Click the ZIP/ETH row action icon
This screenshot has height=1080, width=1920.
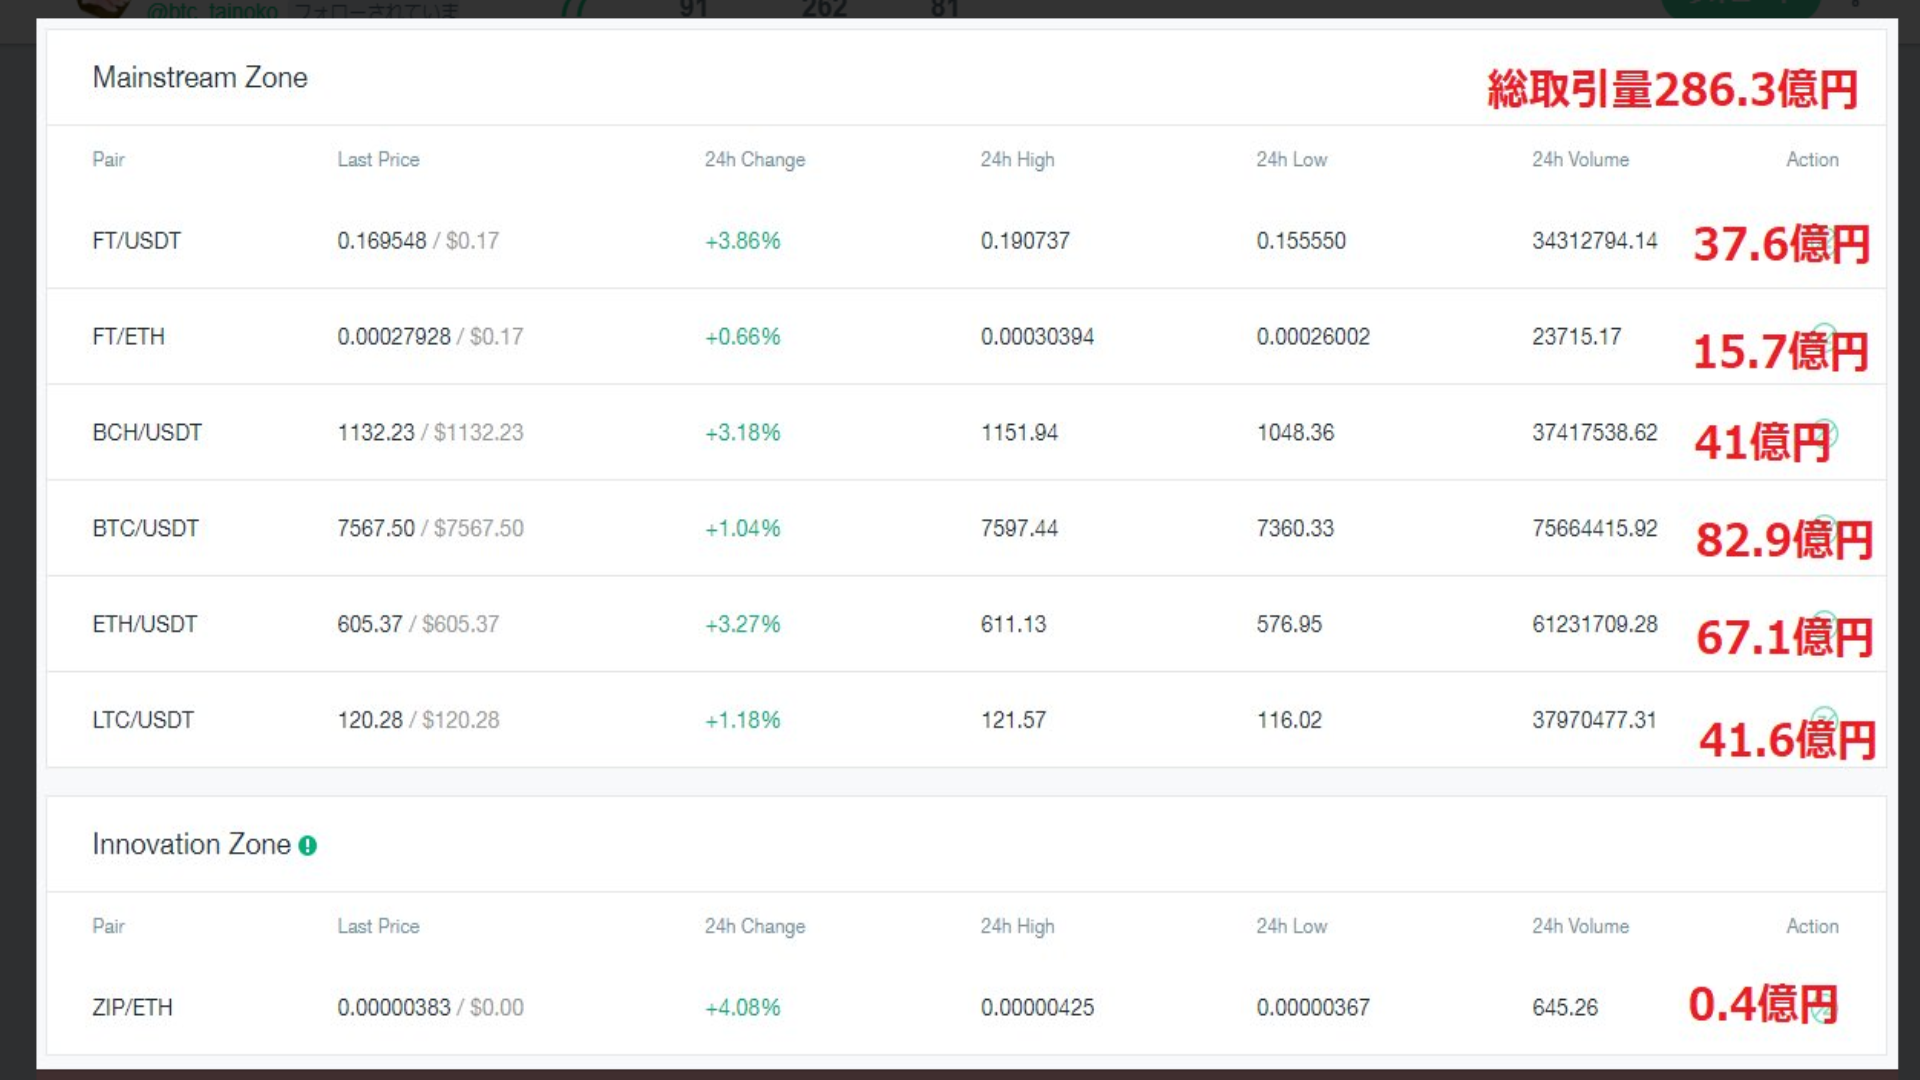click(x=1825, y=1010)
